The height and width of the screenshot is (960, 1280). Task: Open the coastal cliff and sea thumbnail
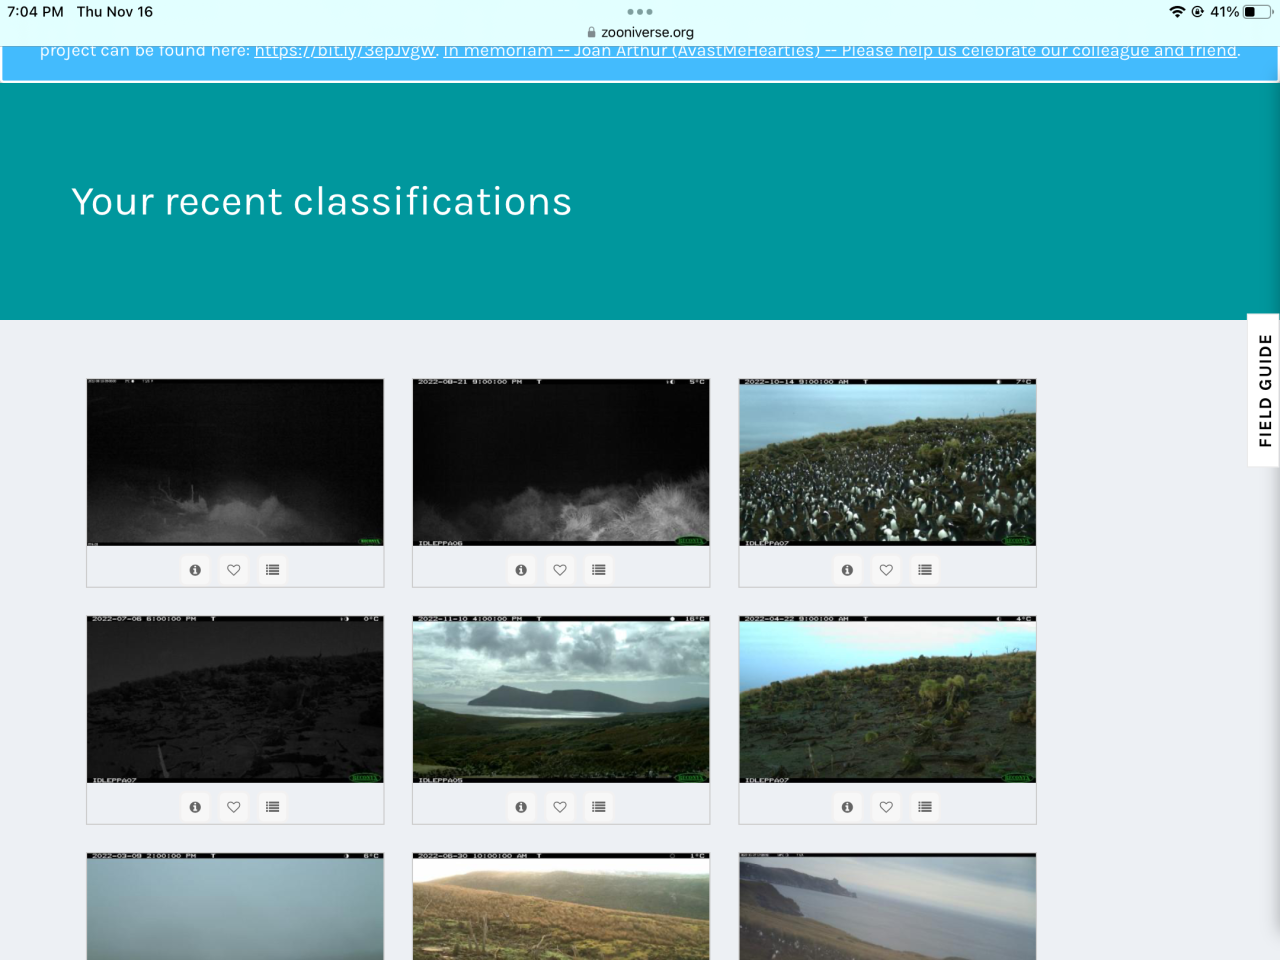887,906
